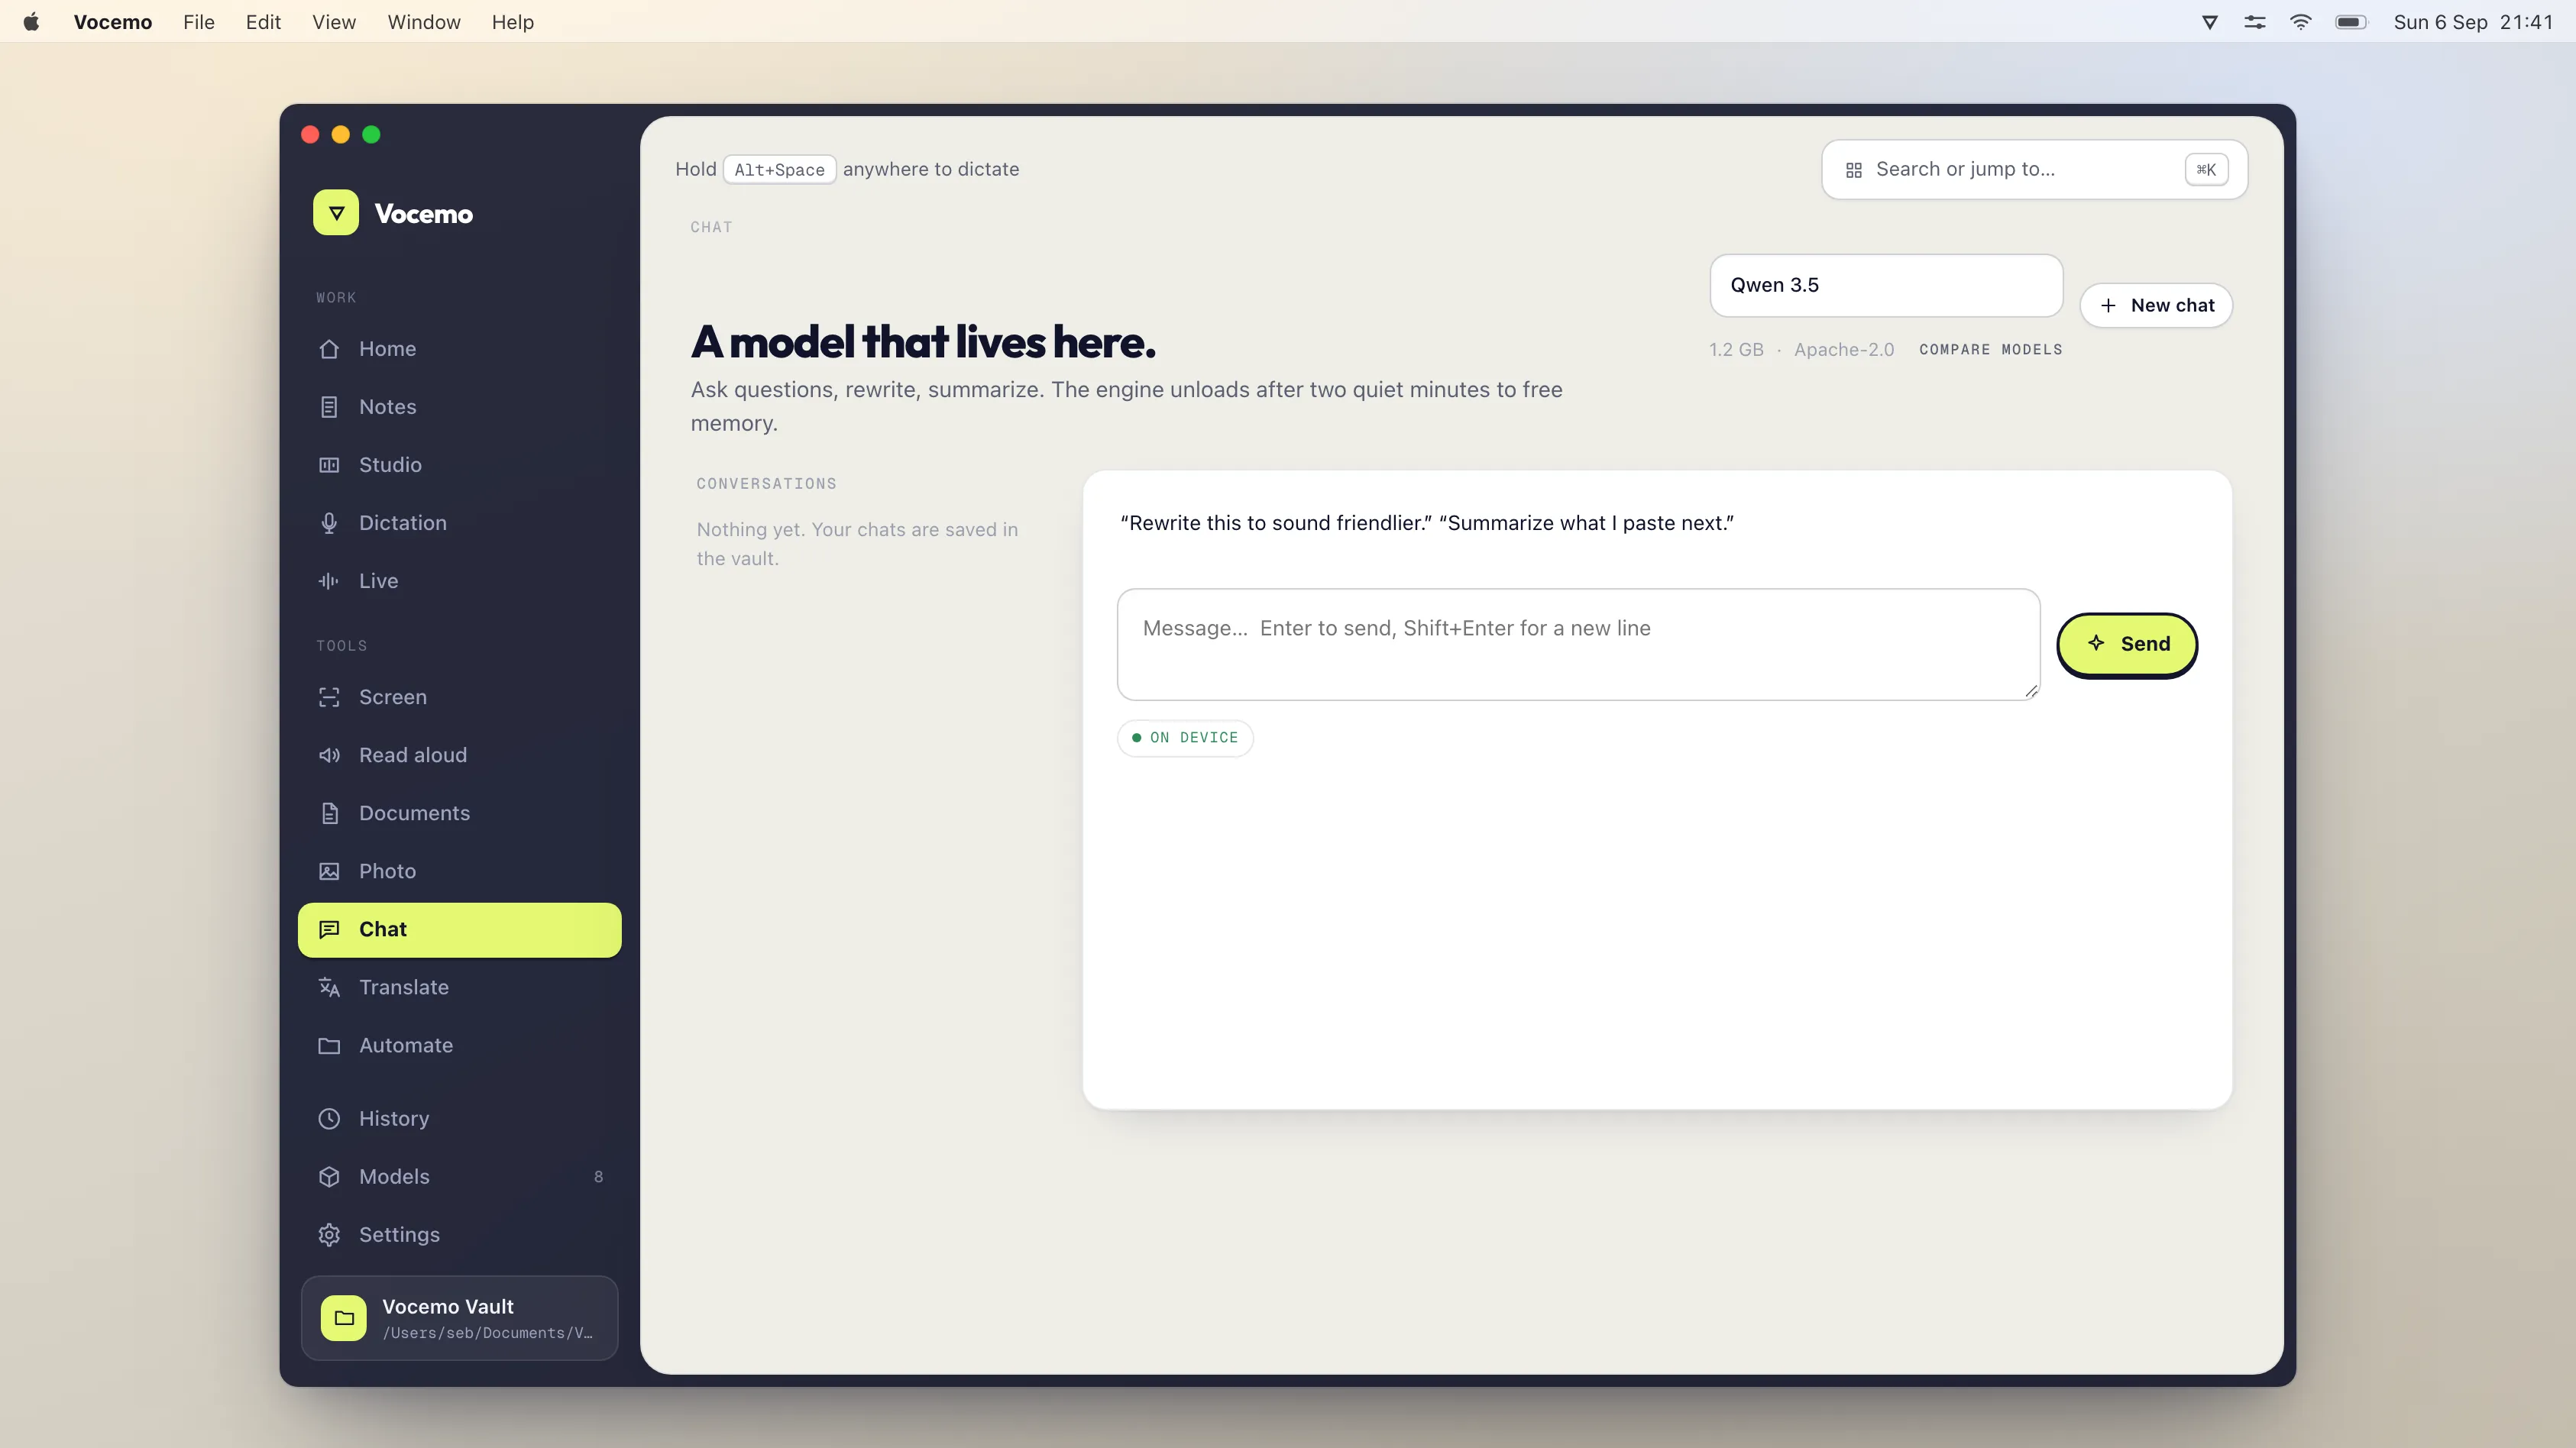Click the History clock icon
The height and width of the screenshot is (1448, 2576).
[329, 1119]
